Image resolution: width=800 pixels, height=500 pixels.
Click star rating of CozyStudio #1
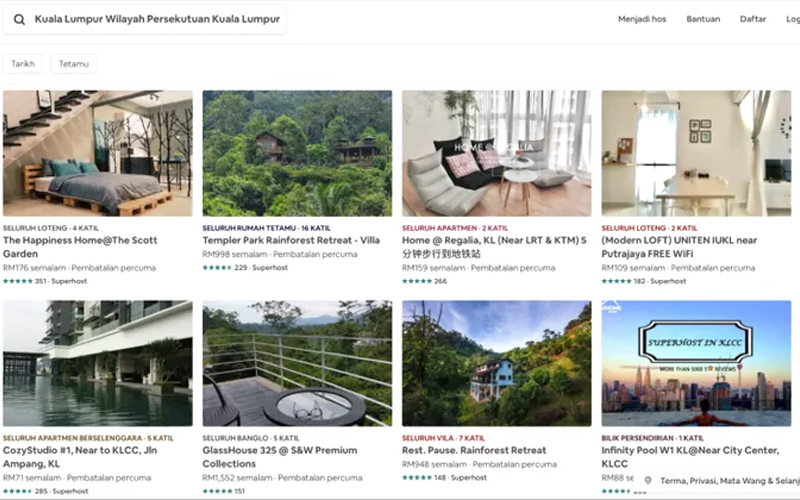[x=18, y=491]
